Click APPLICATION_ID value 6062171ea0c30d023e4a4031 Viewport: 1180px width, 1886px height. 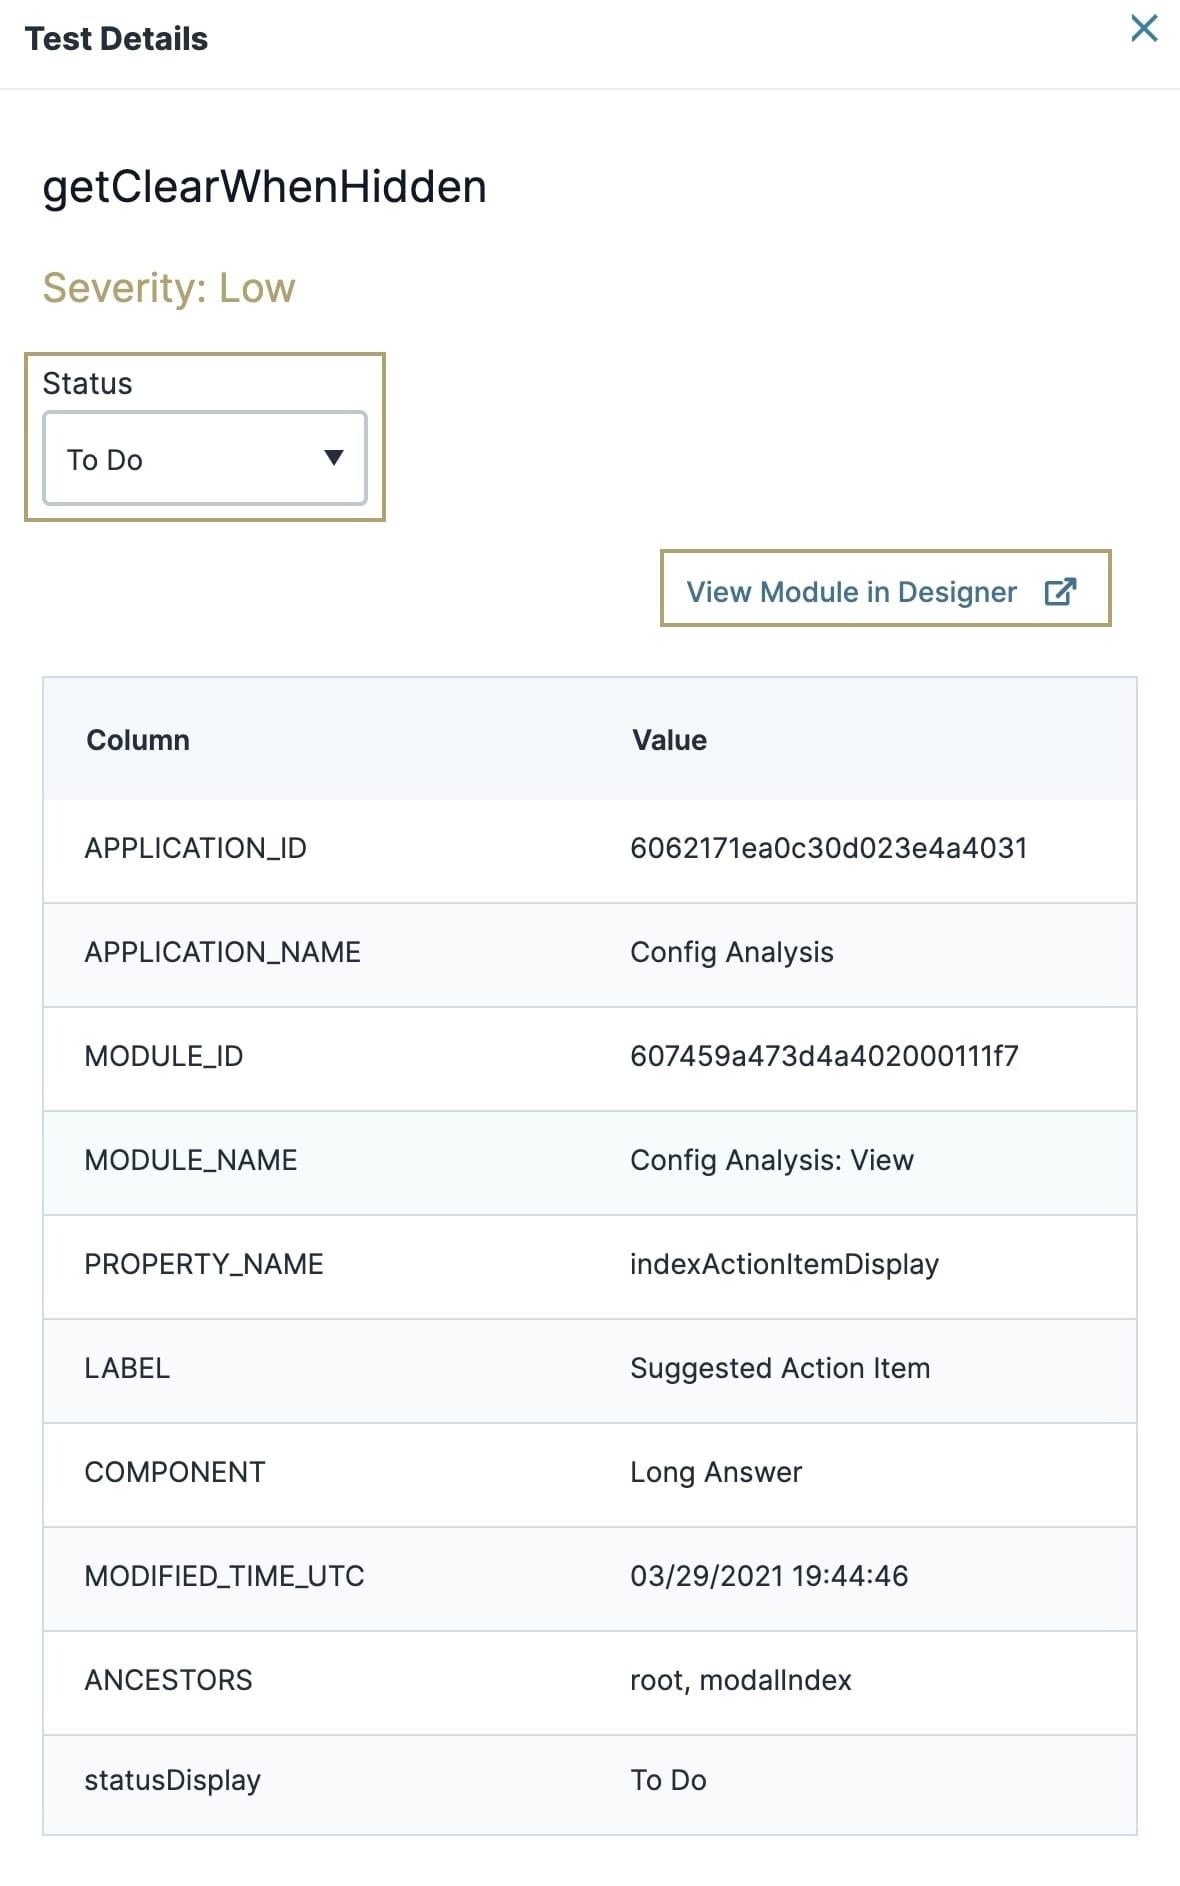tap(828, 848)
